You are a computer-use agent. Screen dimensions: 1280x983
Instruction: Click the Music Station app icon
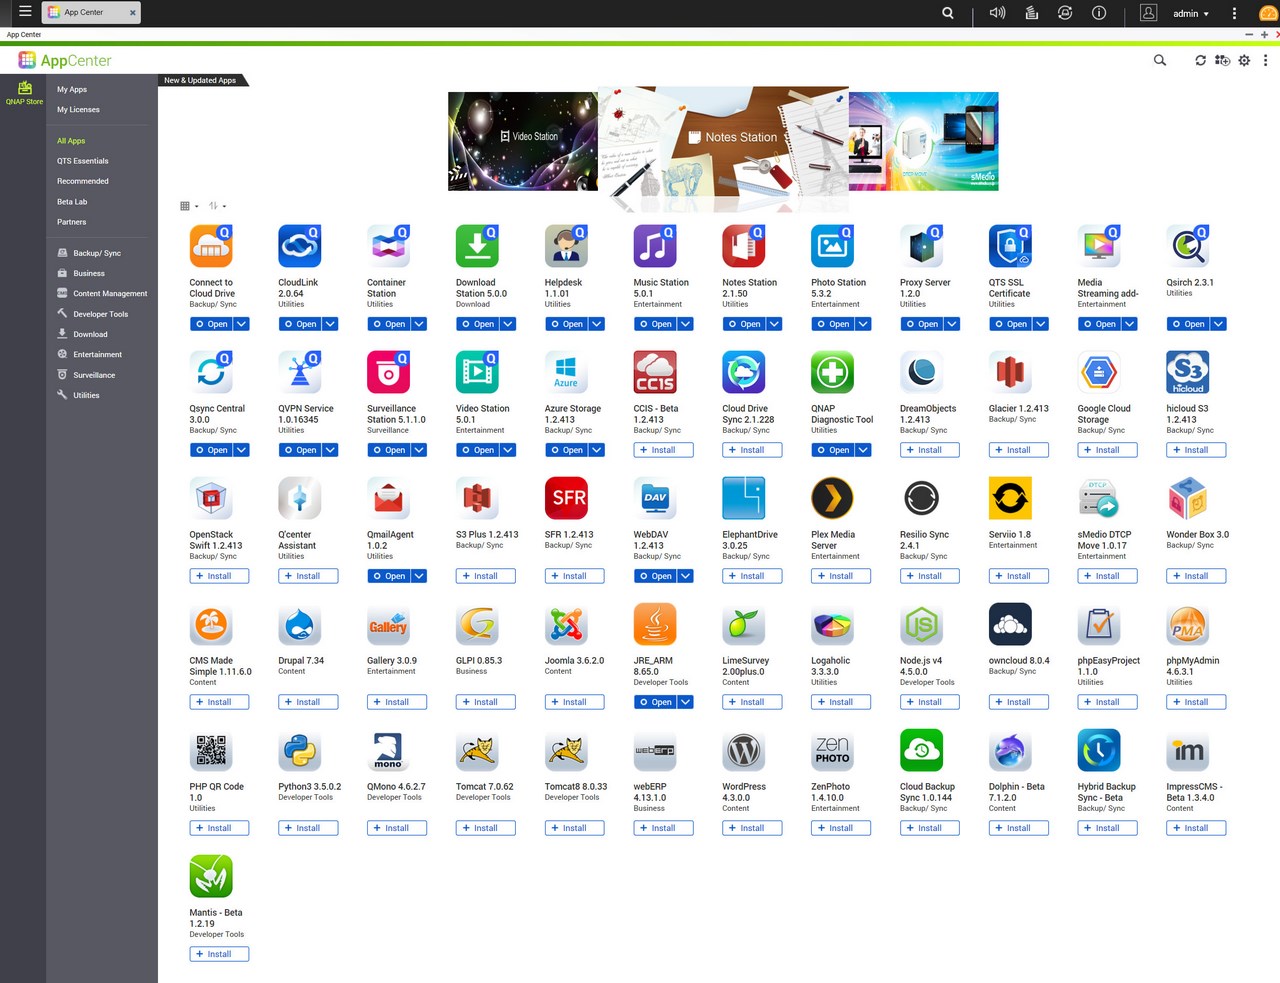(655, 246)
